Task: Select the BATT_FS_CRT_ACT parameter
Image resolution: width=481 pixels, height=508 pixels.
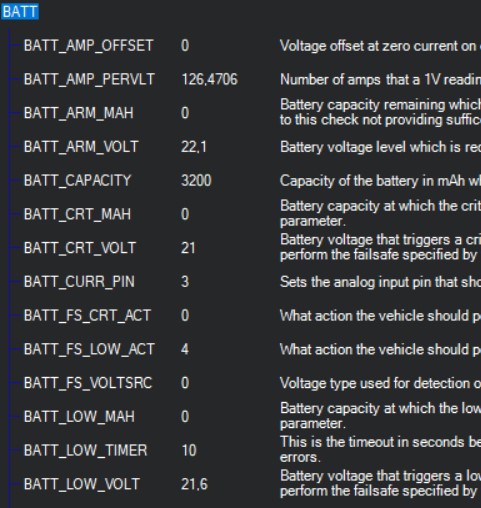Action: (88, 315)
